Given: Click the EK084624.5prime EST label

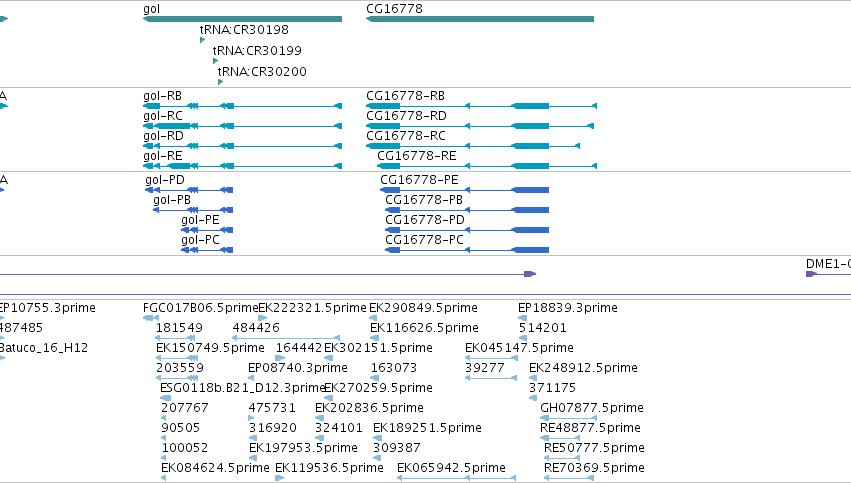Looking at the screenshot, I should point(215,468).
